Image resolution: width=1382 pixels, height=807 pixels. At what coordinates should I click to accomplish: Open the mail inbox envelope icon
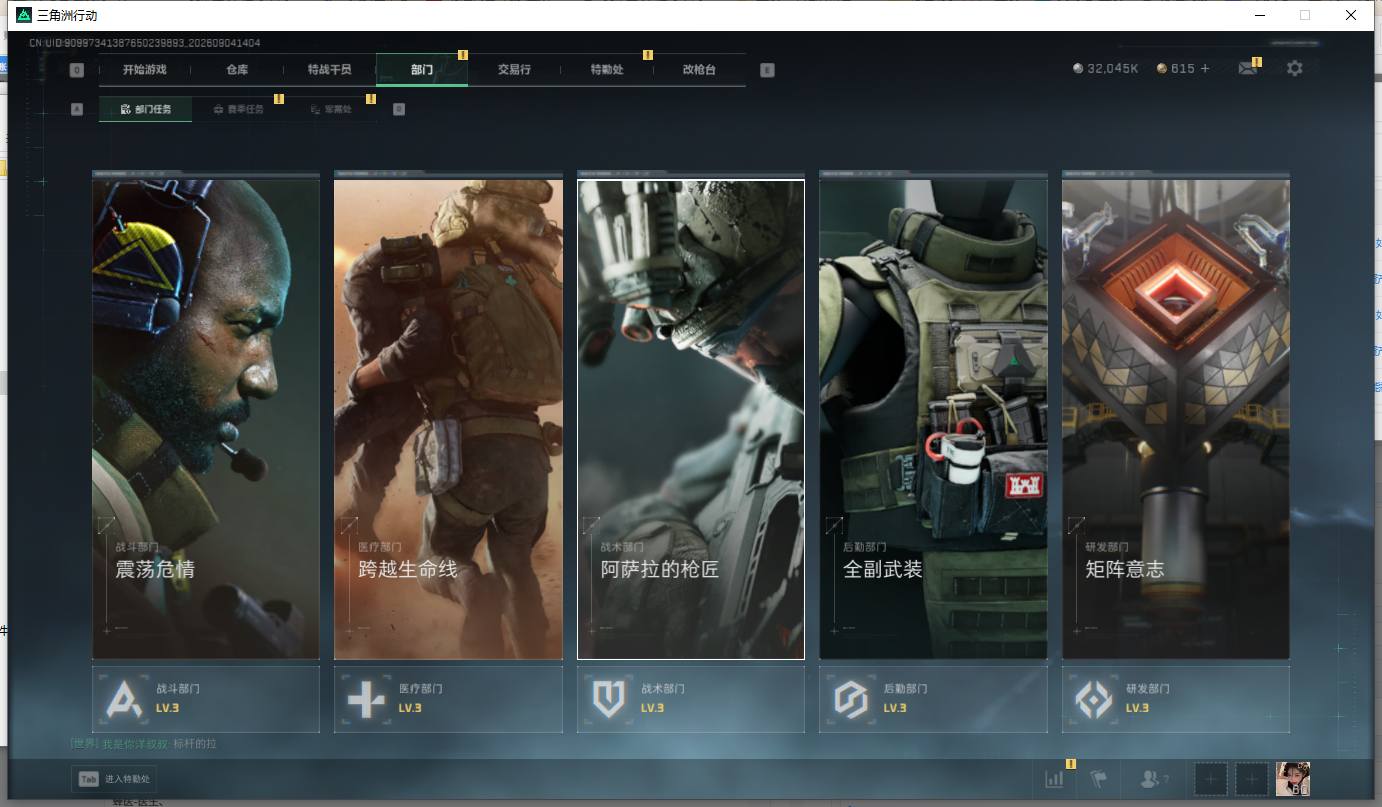click(1247, 69)
